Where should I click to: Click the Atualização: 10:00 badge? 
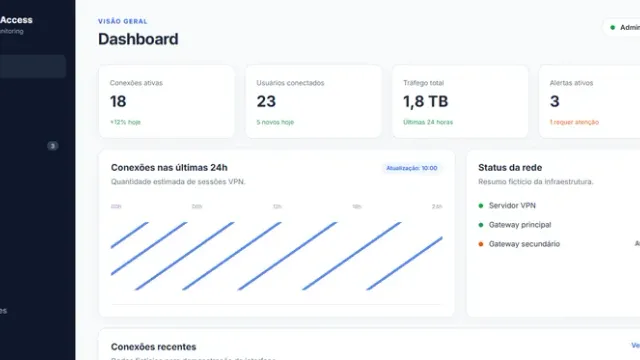point(411,168)
